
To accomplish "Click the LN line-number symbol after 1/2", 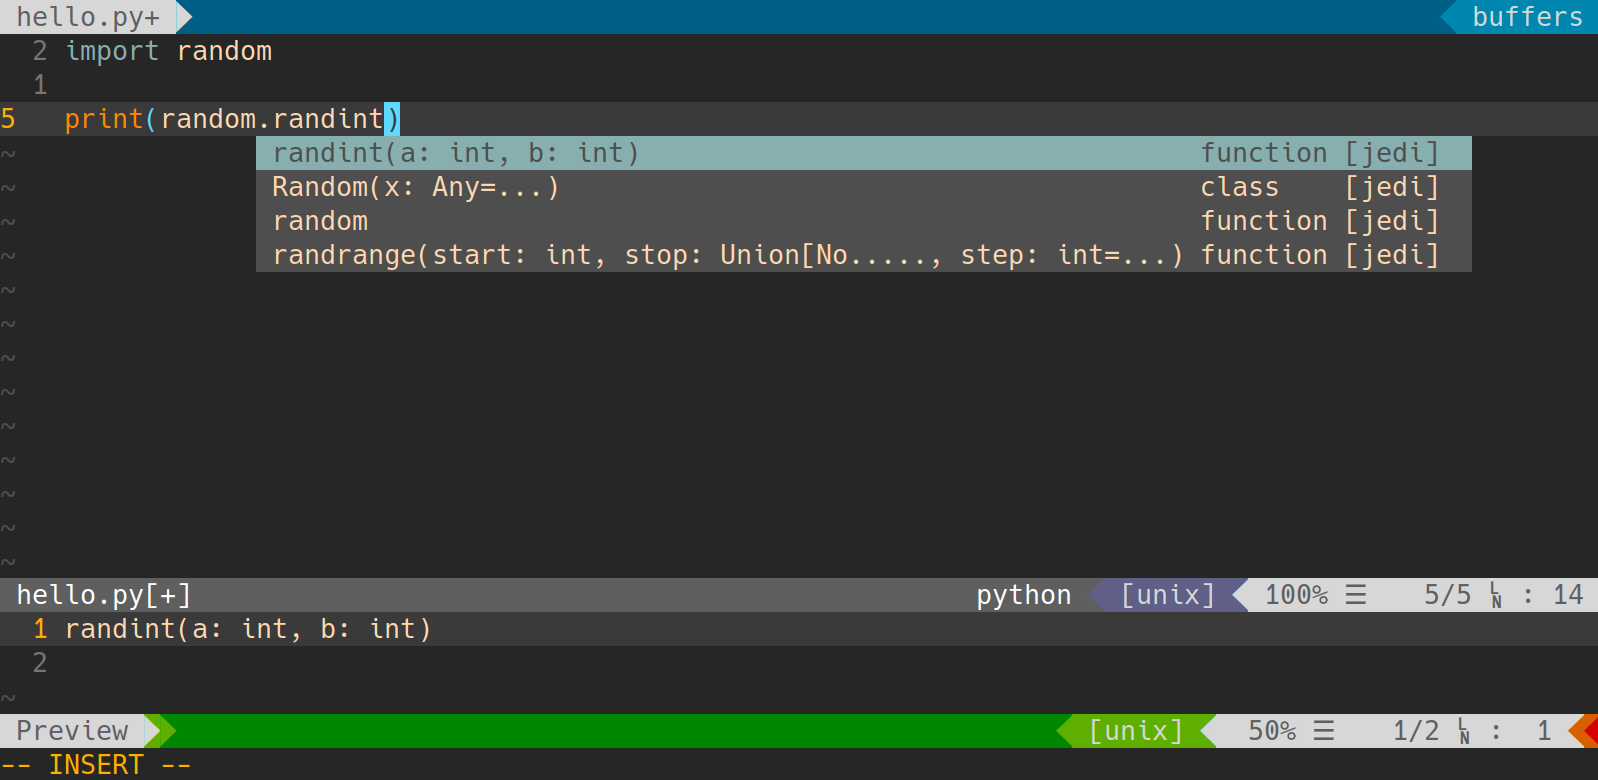I will (x=1464, y=731).
